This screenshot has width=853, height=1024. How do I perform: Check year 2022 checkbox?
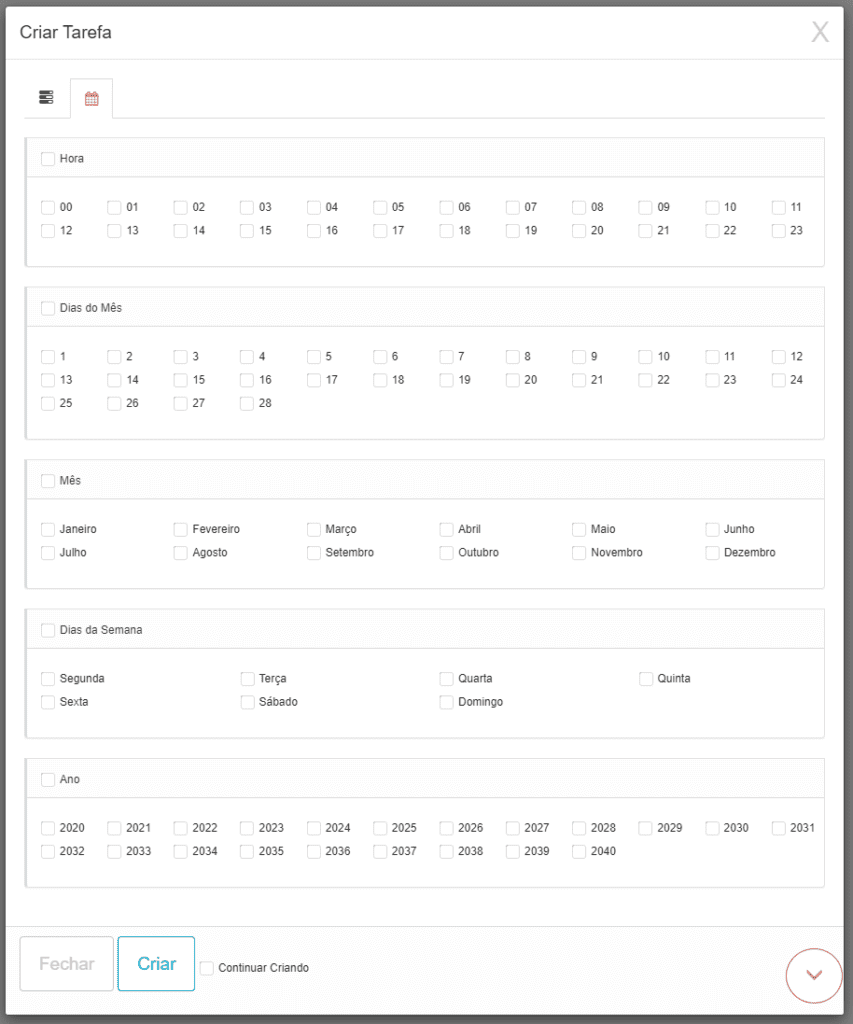tap(180, 828)
